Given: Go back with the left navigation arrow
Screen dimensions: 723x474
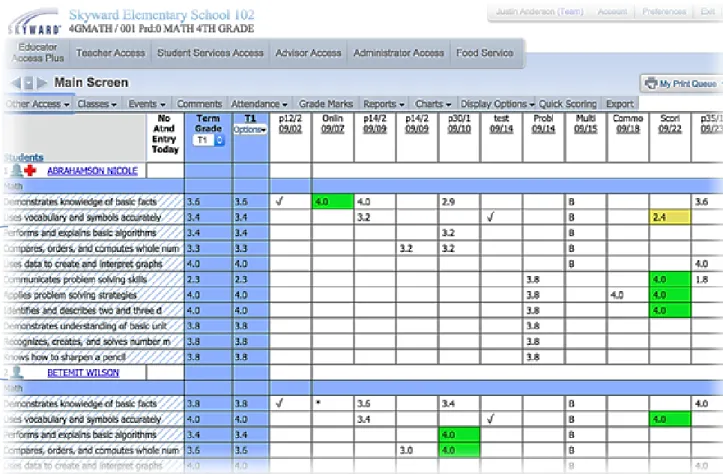Looking at the screenshot, I should (x=16, y=83).
